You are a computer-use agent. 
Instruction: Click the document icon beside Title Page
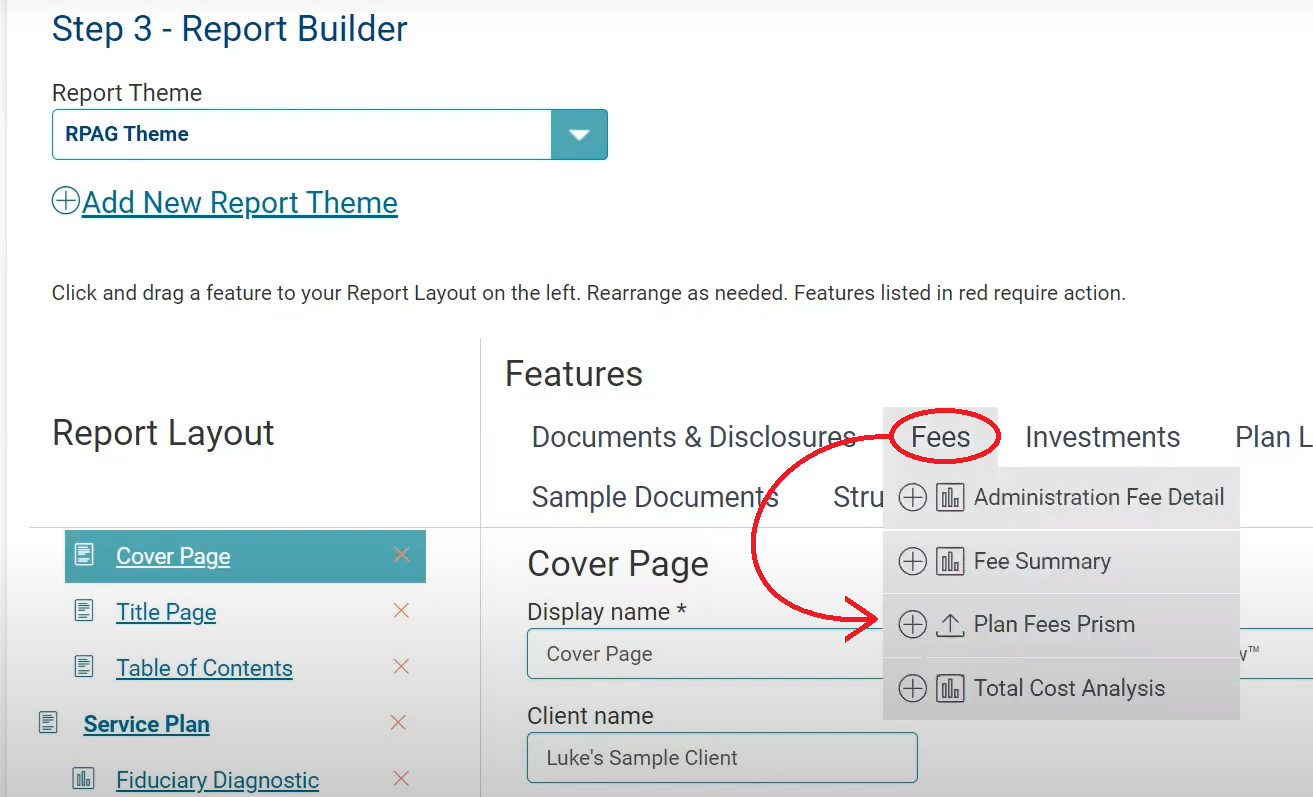pyautogui.click(x=85, y=609)
